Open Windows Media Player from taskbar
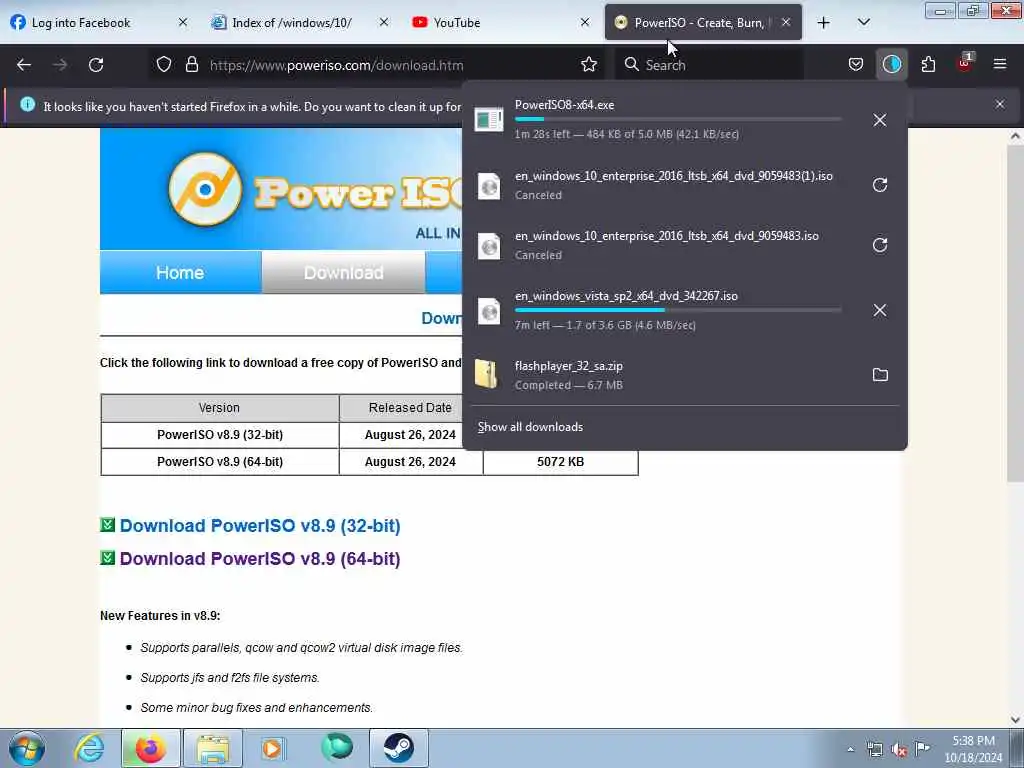1024x768 pixels. click(273, 748)
